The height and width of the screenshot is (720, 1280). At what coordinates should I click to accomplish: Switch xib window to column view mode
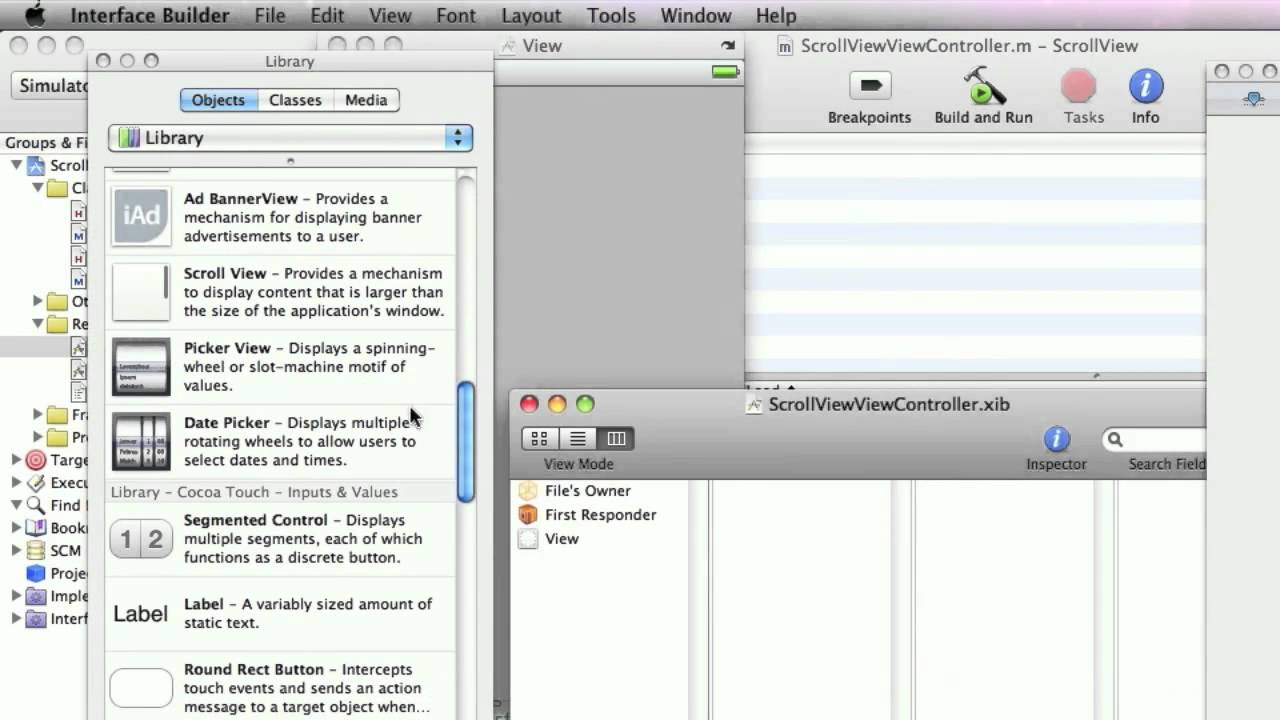[616, 439]
